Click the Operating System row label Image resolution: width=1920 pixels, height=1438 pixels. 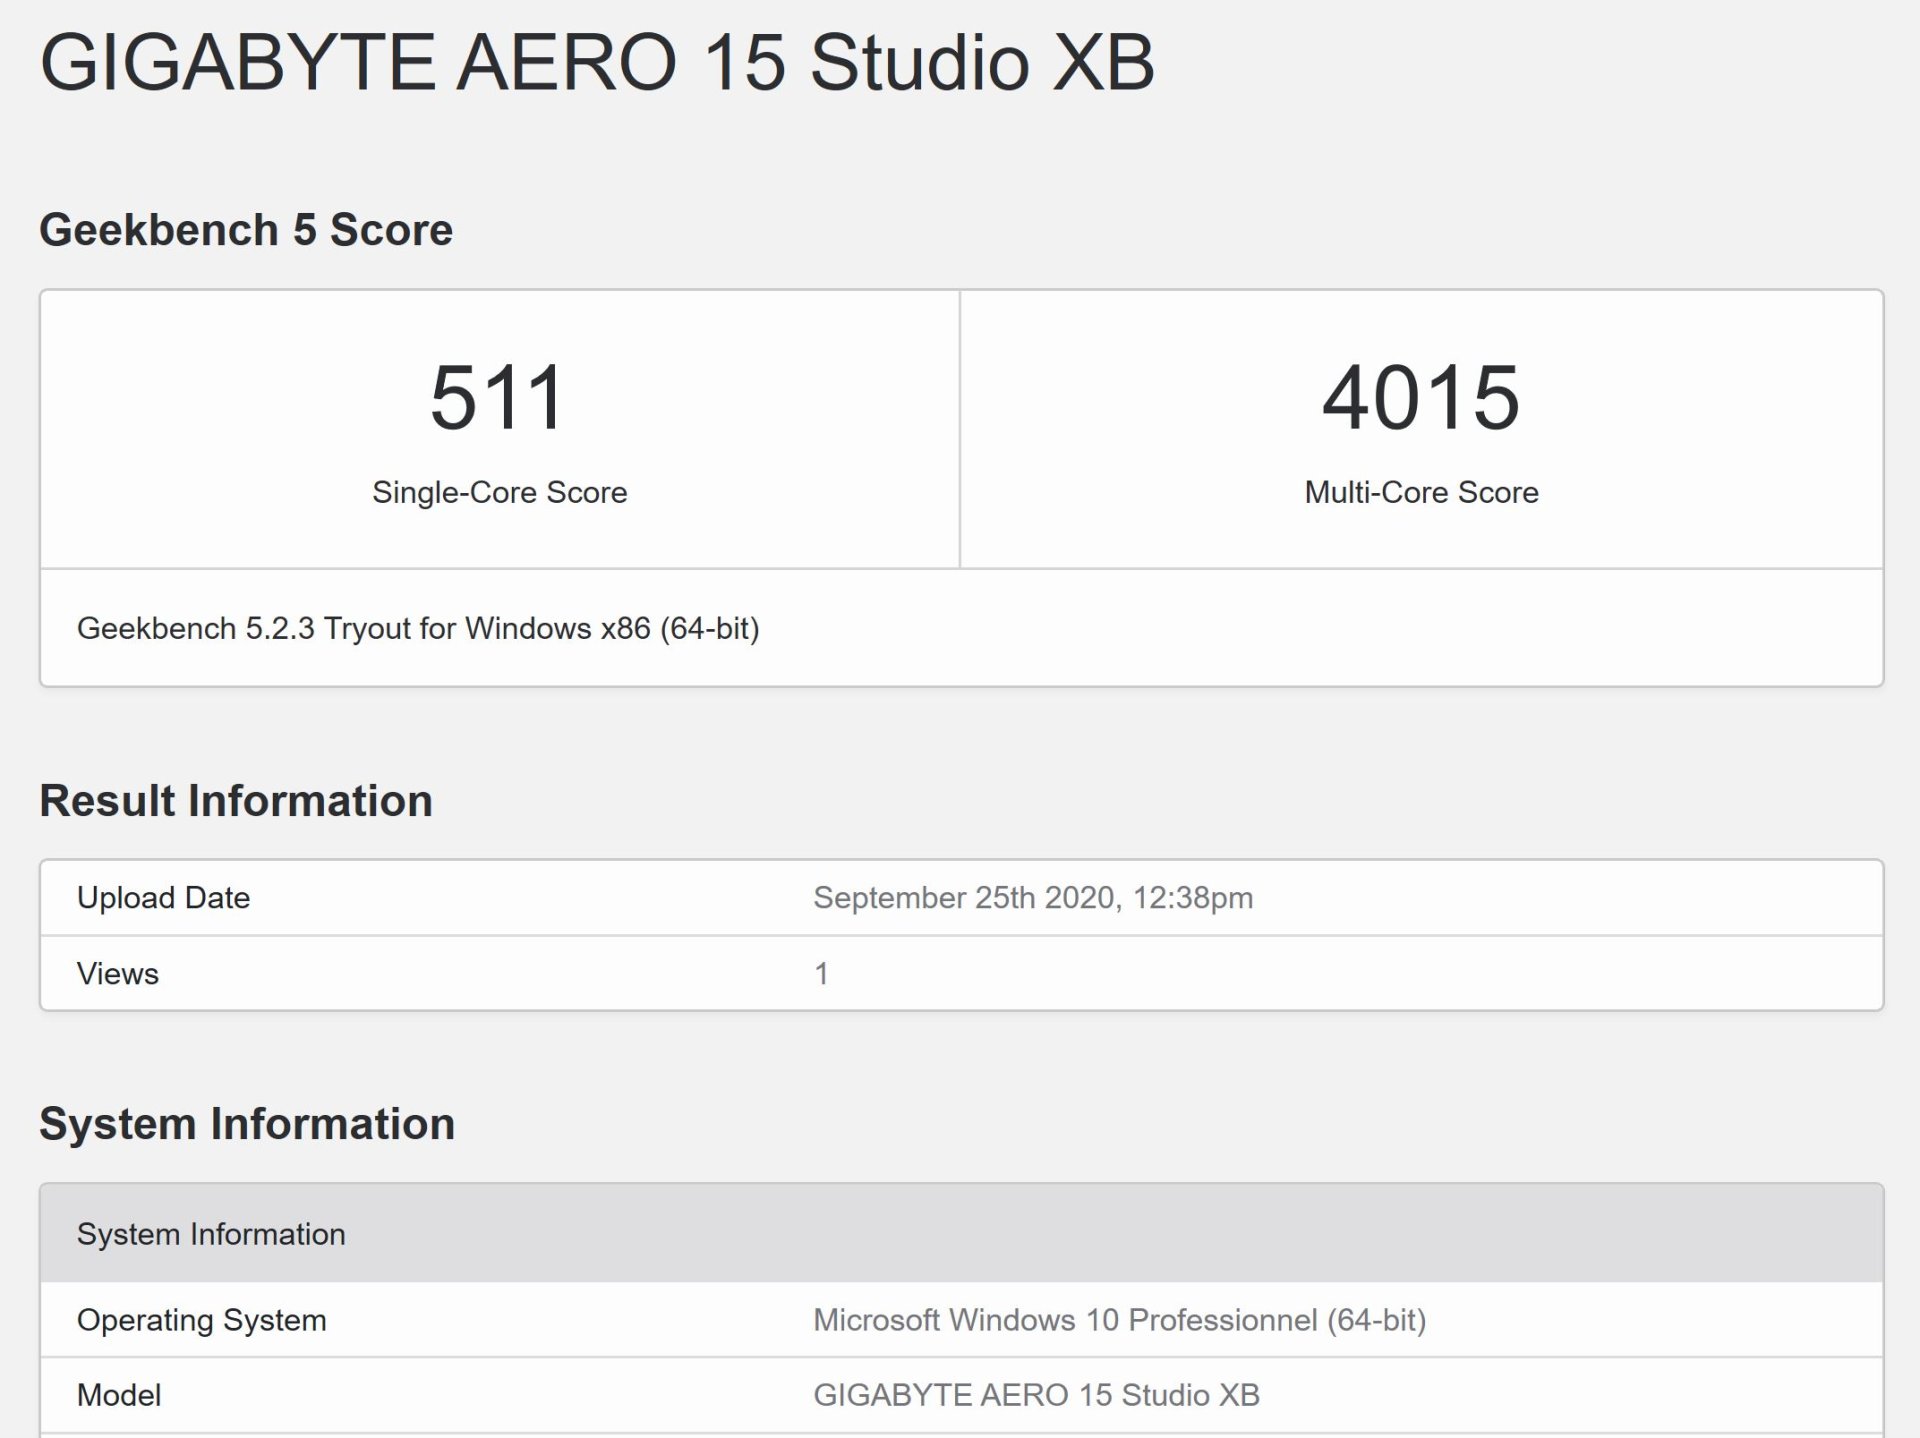pos(202,1320)
